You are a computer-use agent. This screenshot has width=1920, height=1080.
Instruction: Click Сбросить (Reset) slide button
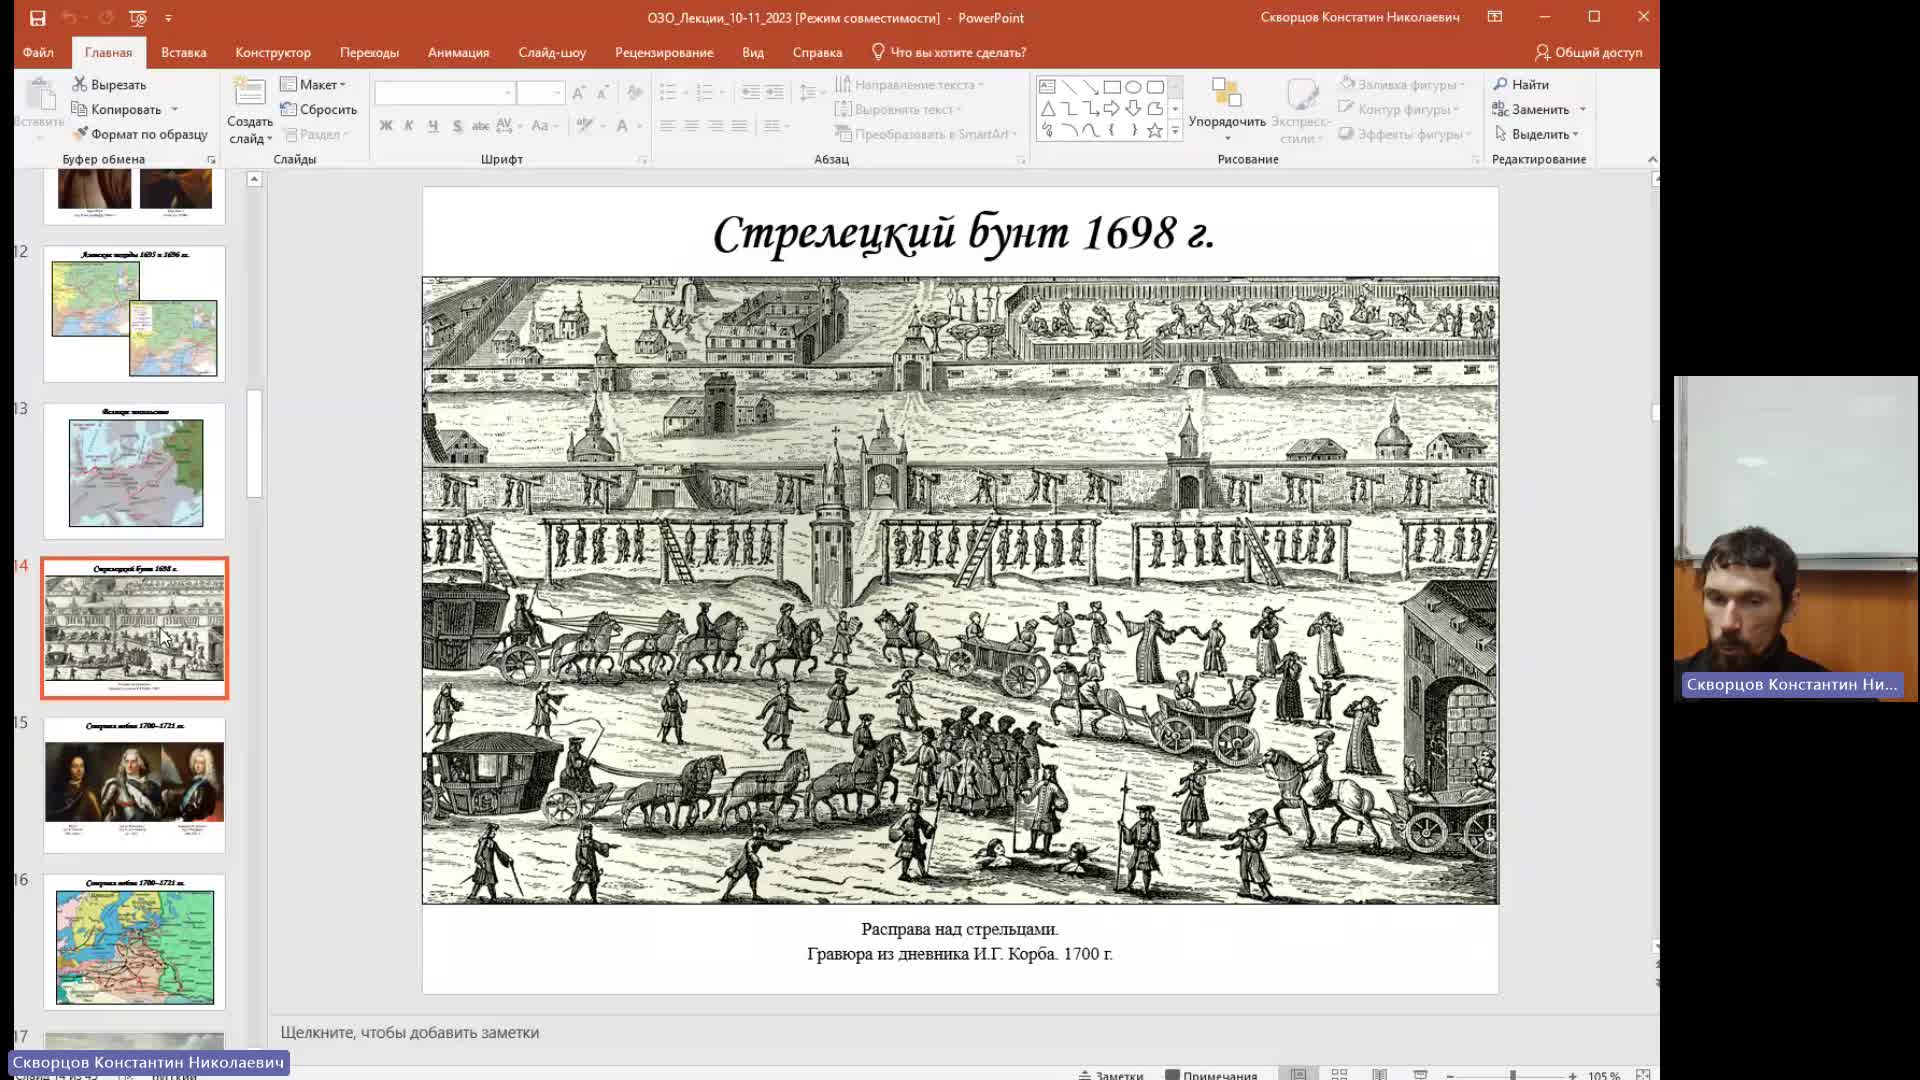tap(319, 110)
